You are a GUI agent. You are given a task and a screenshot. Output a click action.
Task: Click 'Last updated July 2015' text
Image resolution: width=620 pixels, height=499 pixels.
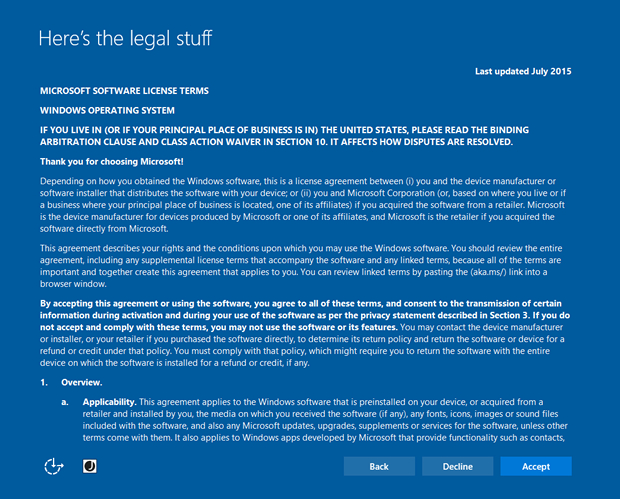(x=523, y=72)
